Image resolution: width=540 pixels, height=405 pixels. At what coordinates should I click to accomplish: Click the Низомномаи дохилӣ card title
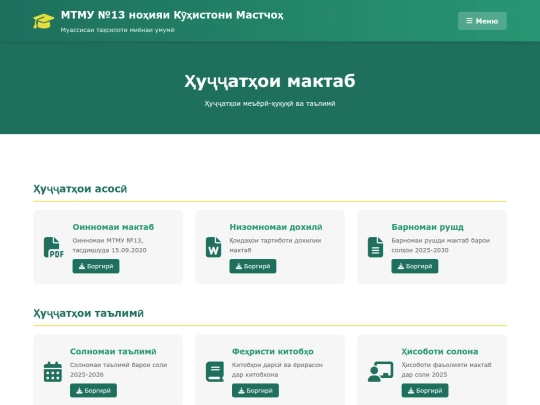point(276,227)
